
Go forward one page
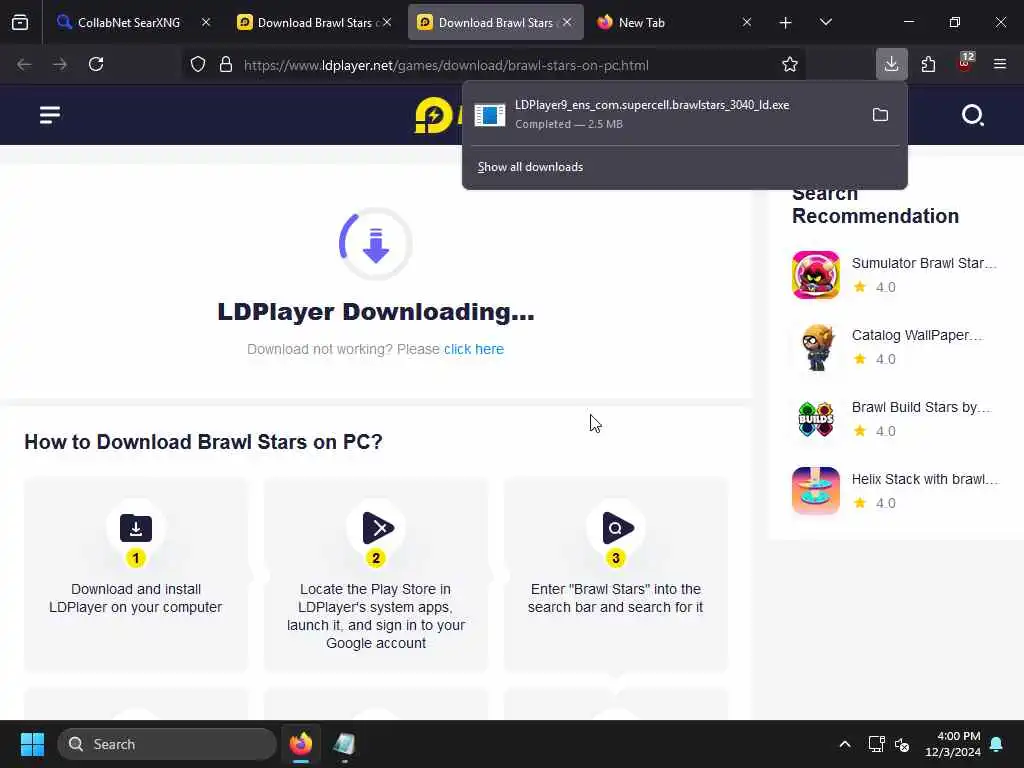(60, 64)
